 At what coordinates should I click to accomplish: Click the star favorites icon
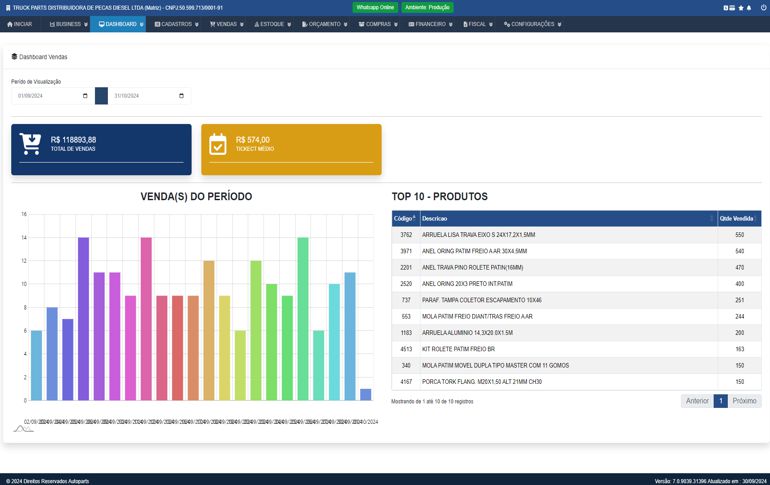coord(741,7)
